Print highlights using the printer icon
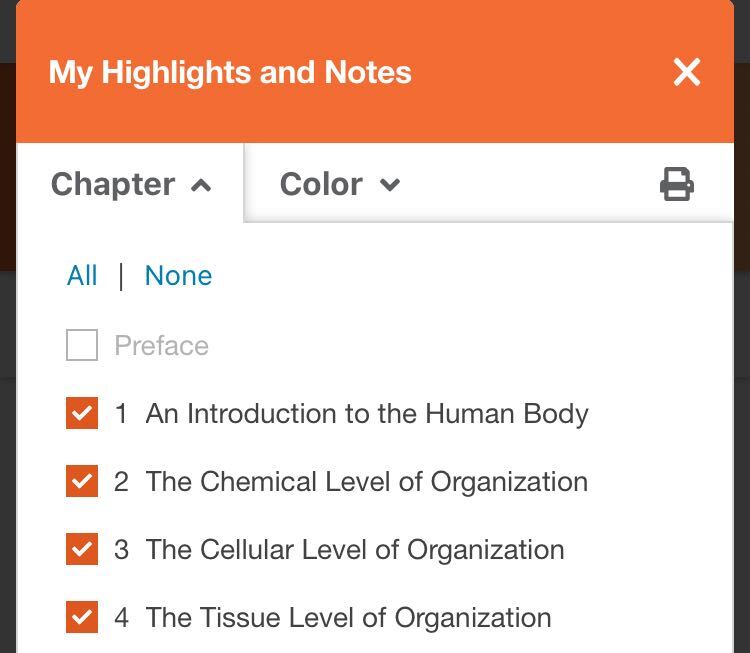Screen dimensions: 750x653 coord(677,184)
